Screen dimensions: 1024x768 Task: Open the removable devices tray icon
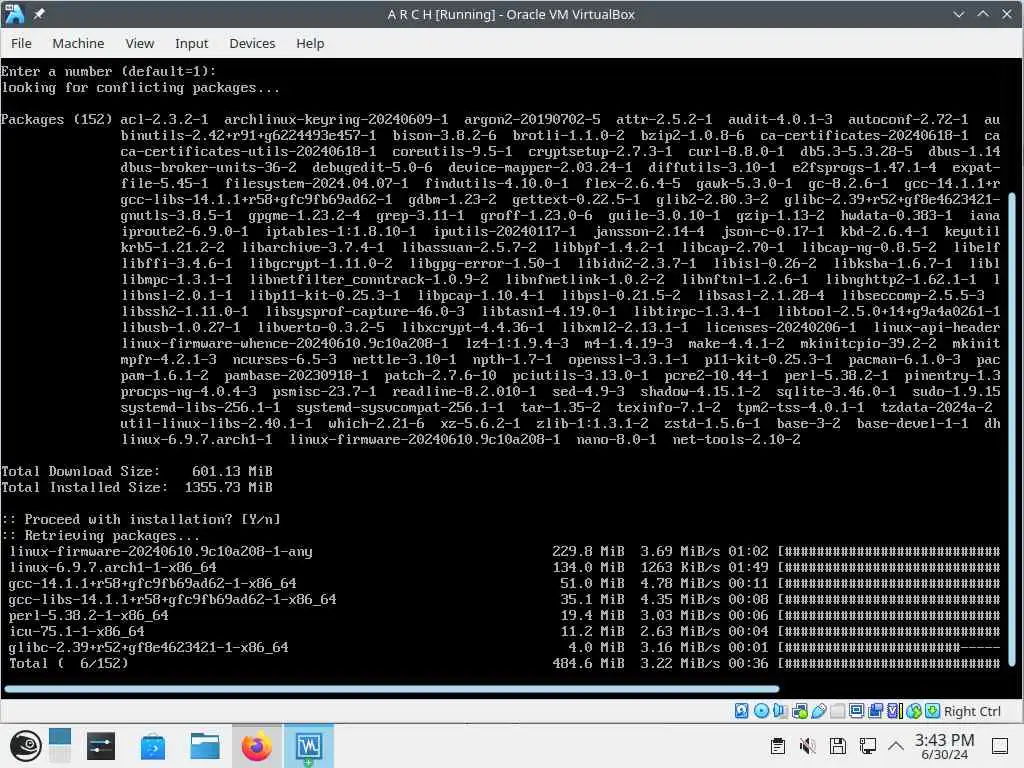[x=838, y=746]
